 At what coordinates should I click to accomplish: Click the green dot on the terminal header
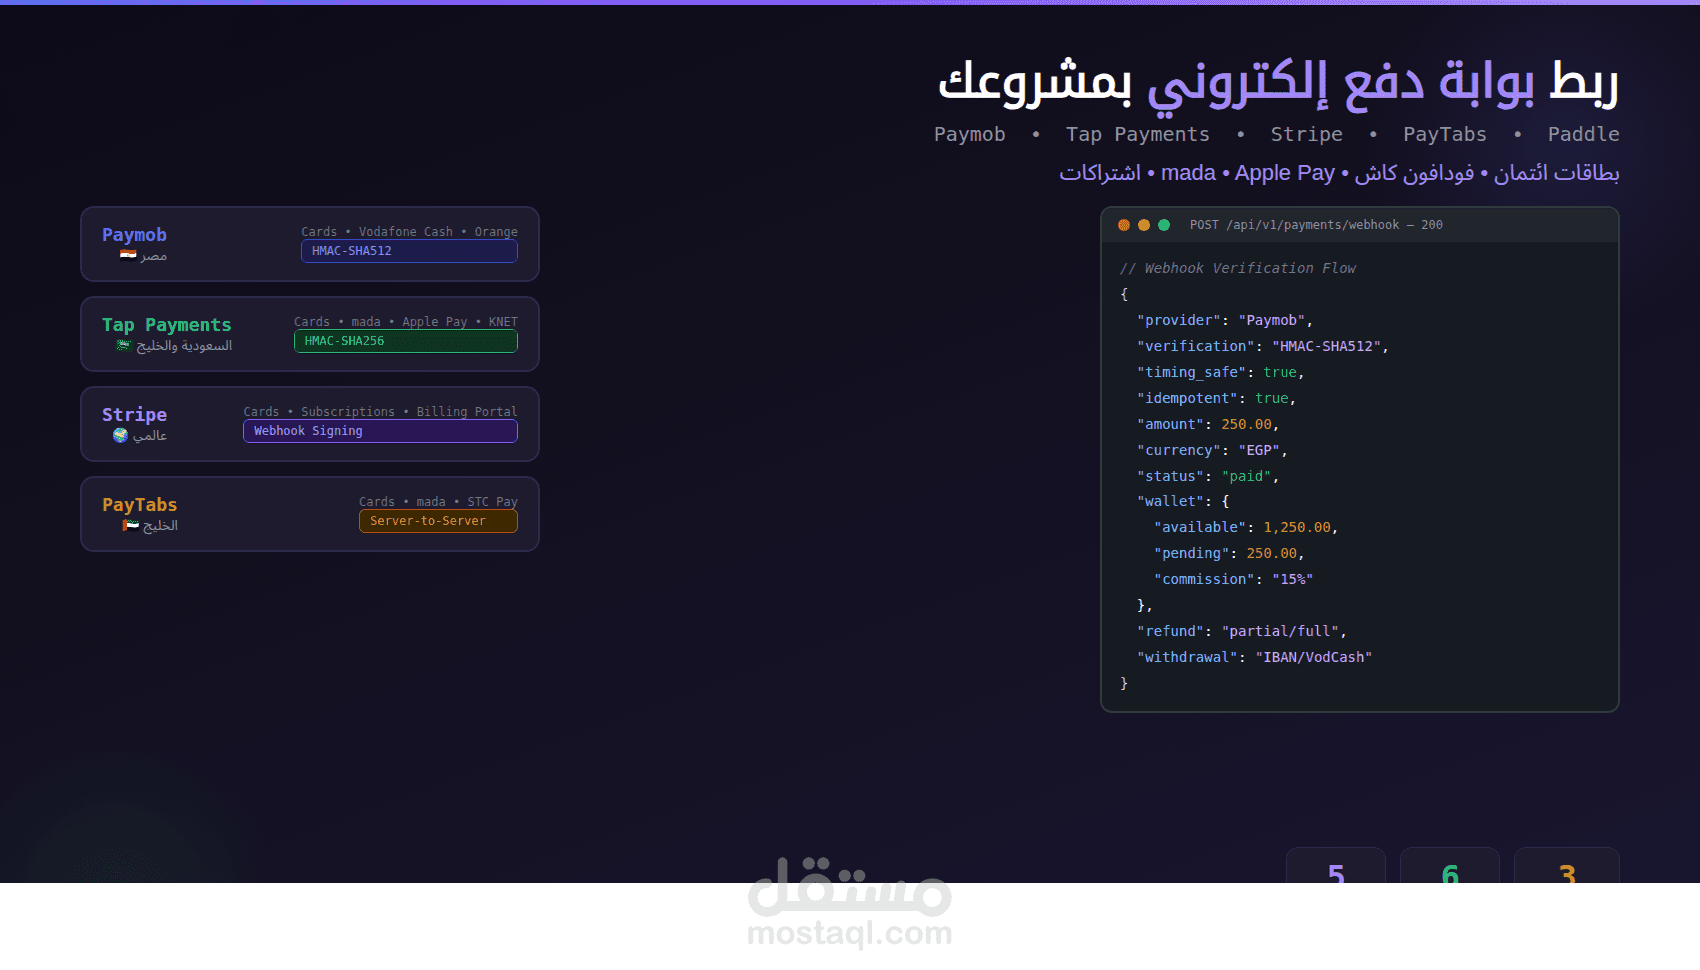(x=1165, y=226)
